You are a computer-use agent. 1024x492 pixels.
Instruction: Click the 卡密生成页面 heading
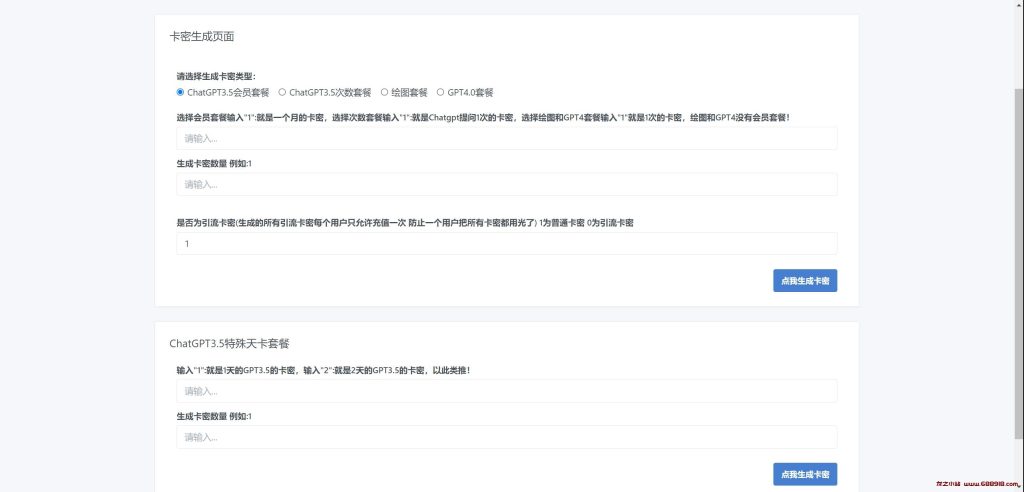point(202,37)
